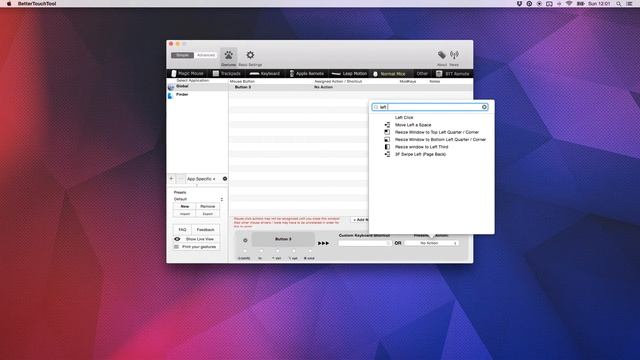Toggle the fn modifier checkbox
Image resolution: width=640 pixels, height=360 pixels.
click(x=261, y=251)
